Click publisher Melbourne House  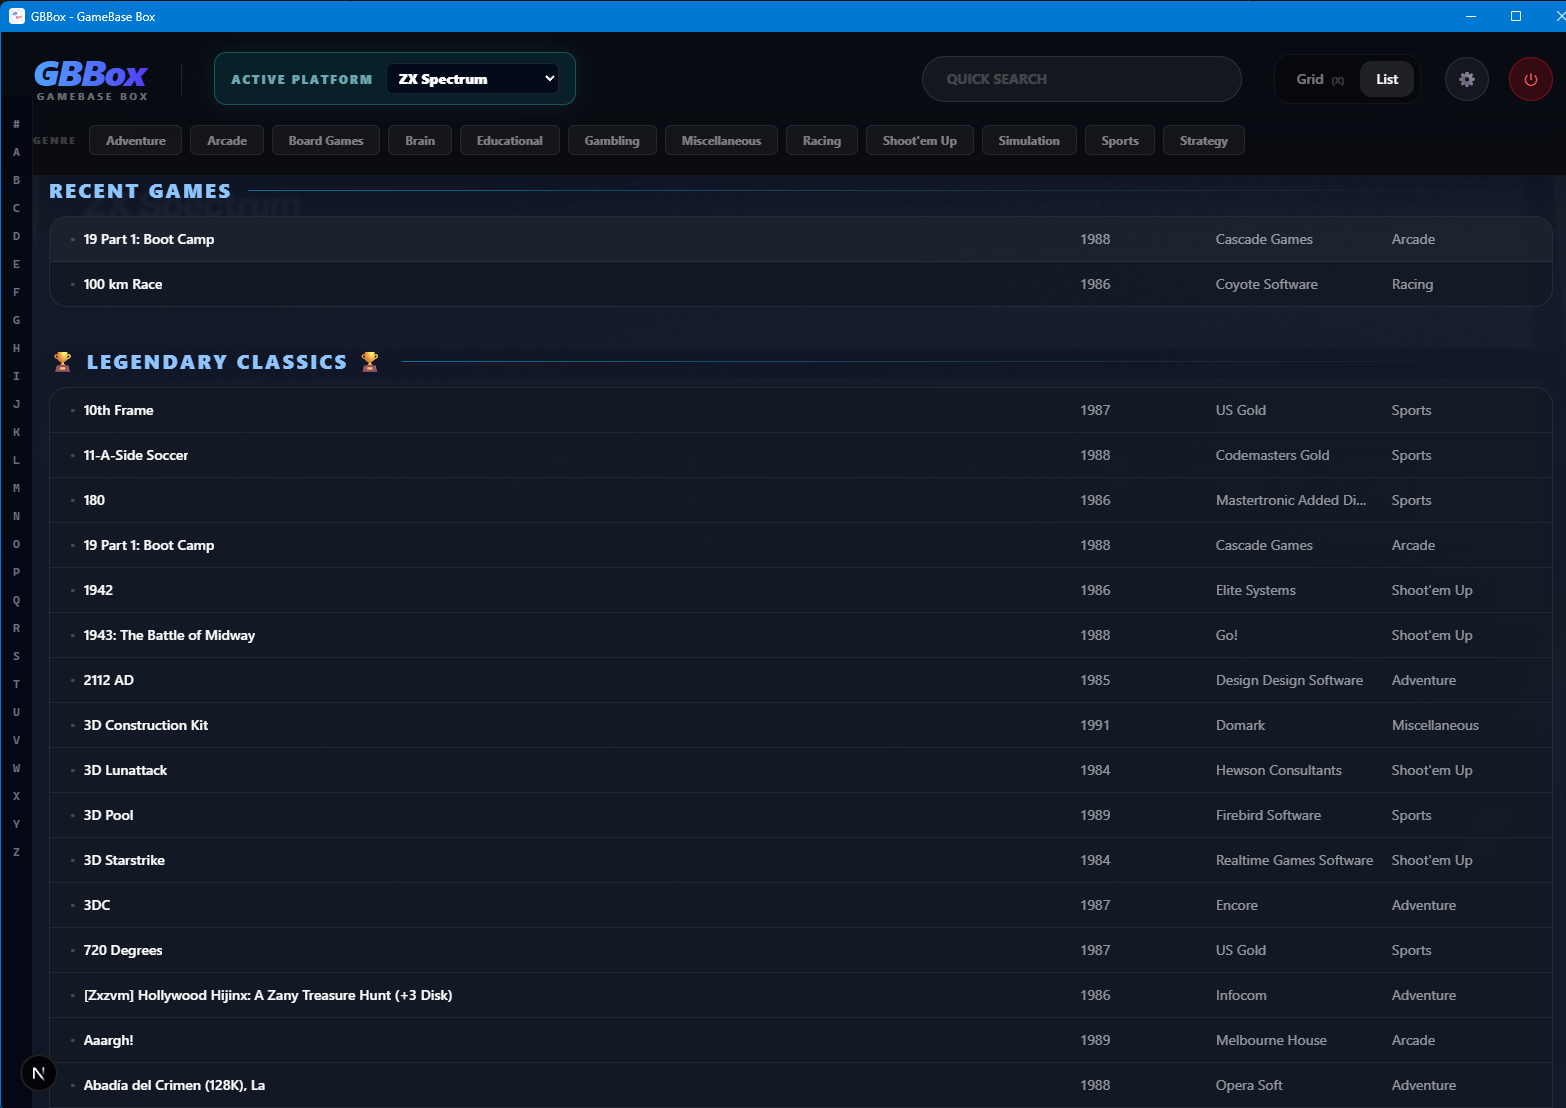[x=1271, y=1040]
